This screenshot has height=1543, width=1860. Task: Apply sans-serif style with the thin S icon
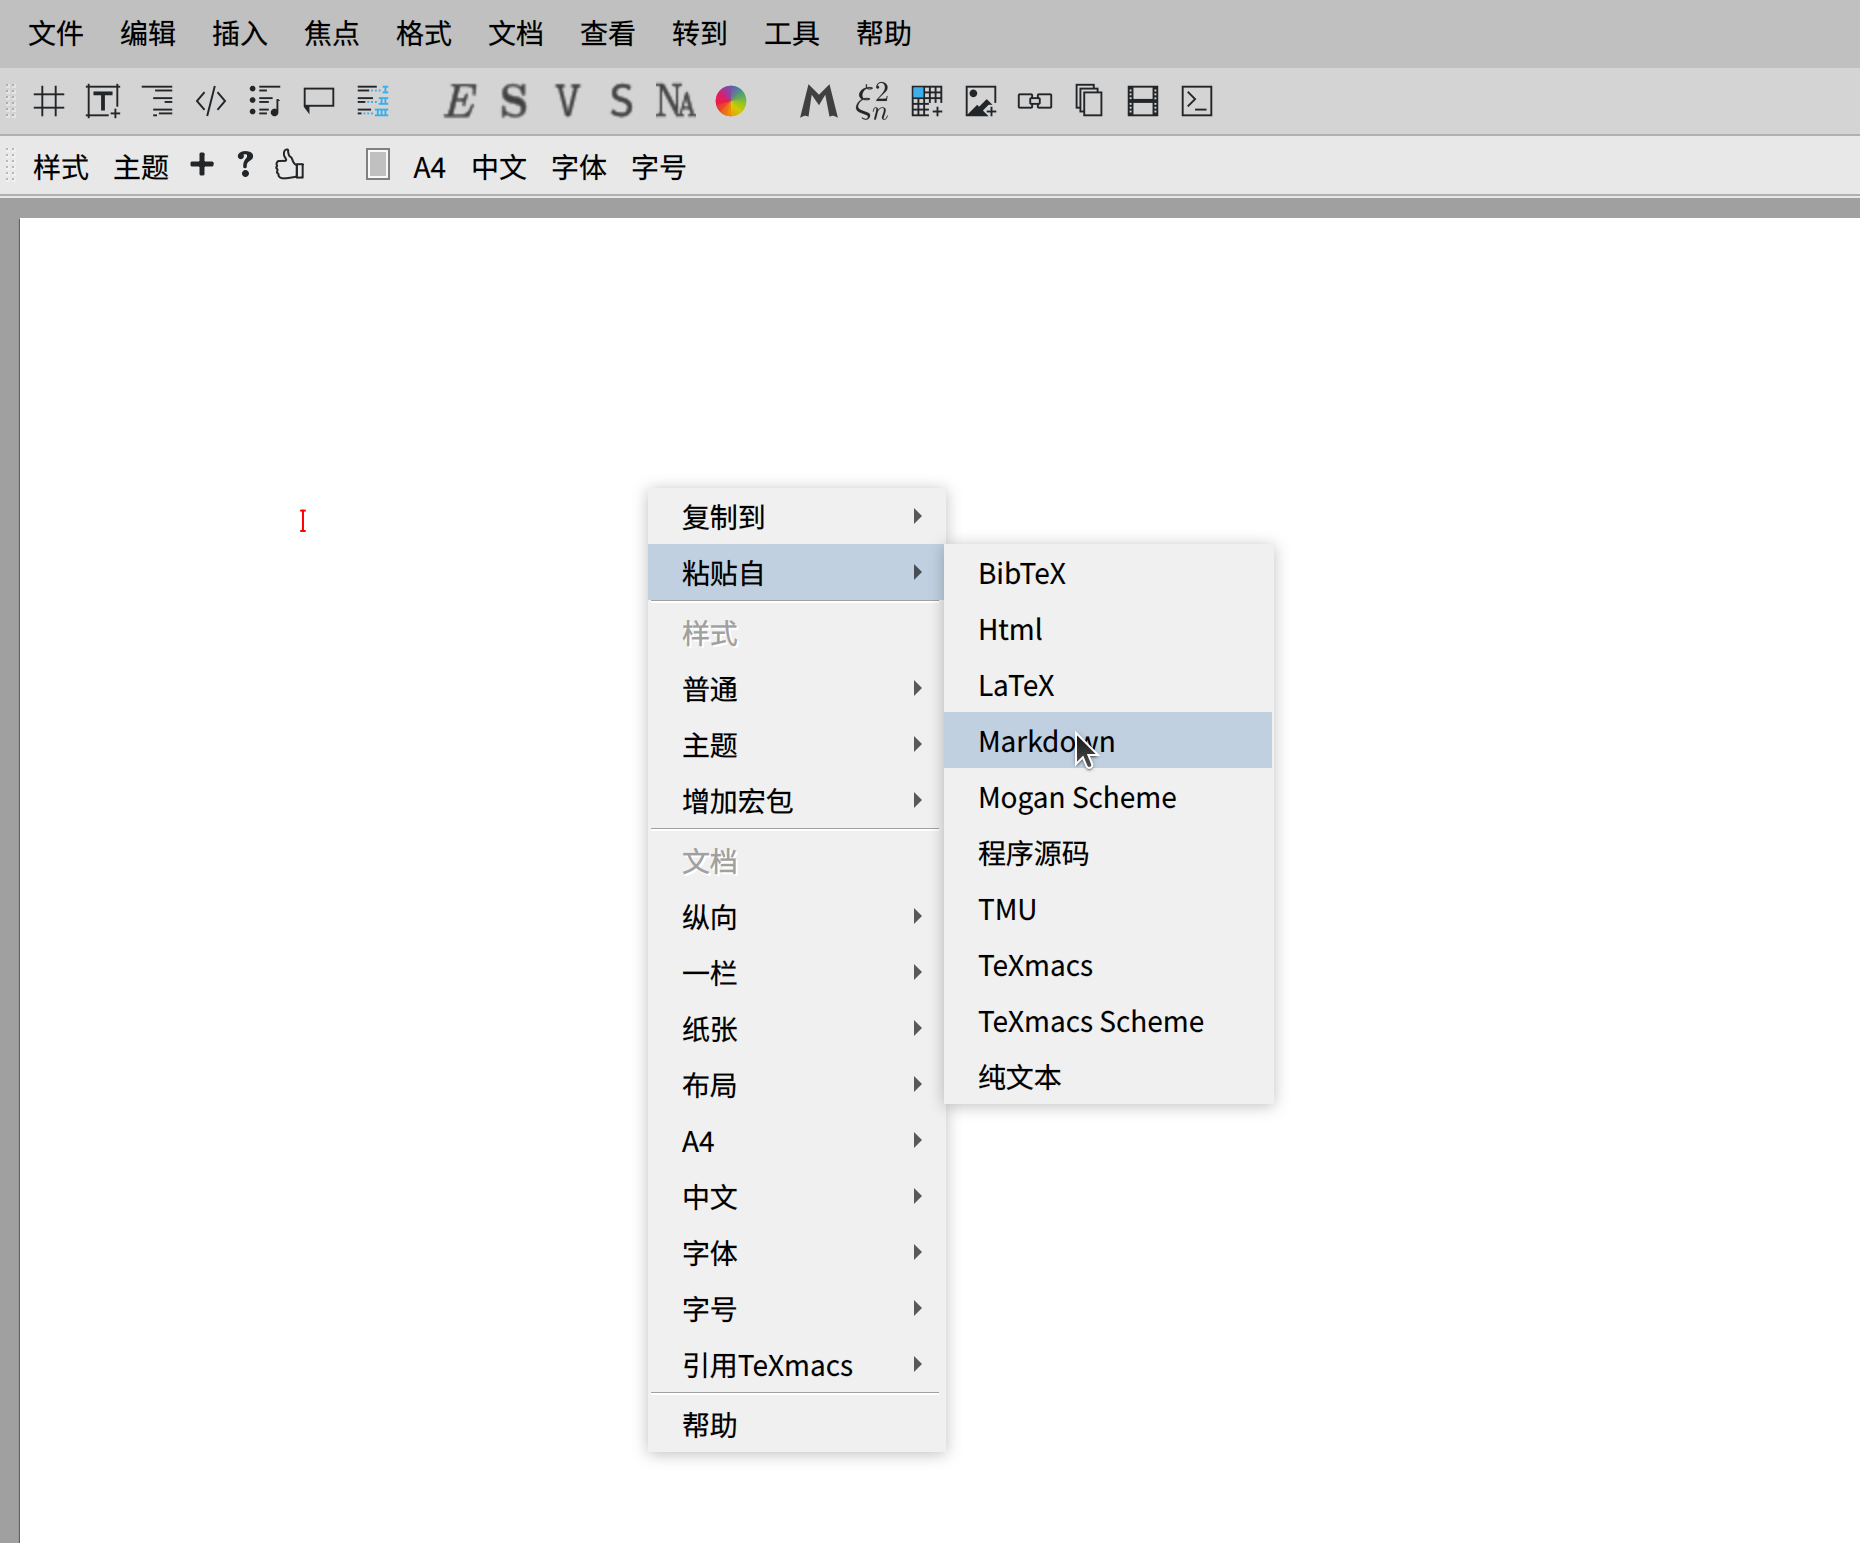(x=622, y=101)
